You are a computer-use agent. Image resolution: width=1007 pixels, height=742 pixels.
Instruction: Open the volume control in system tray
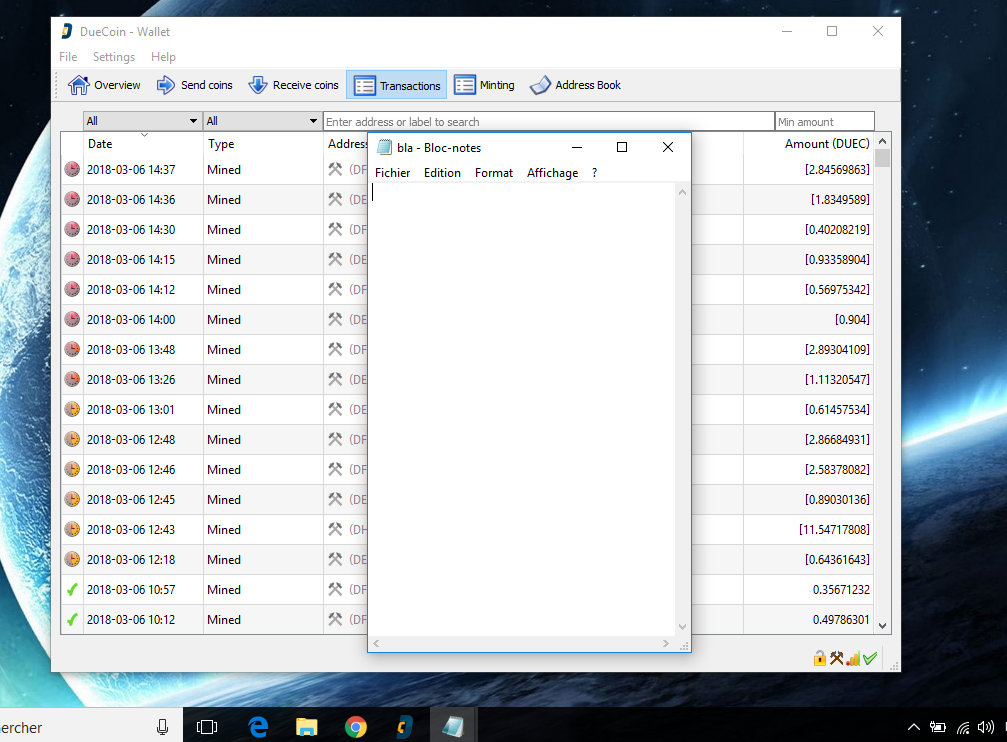tap(985, 727)
